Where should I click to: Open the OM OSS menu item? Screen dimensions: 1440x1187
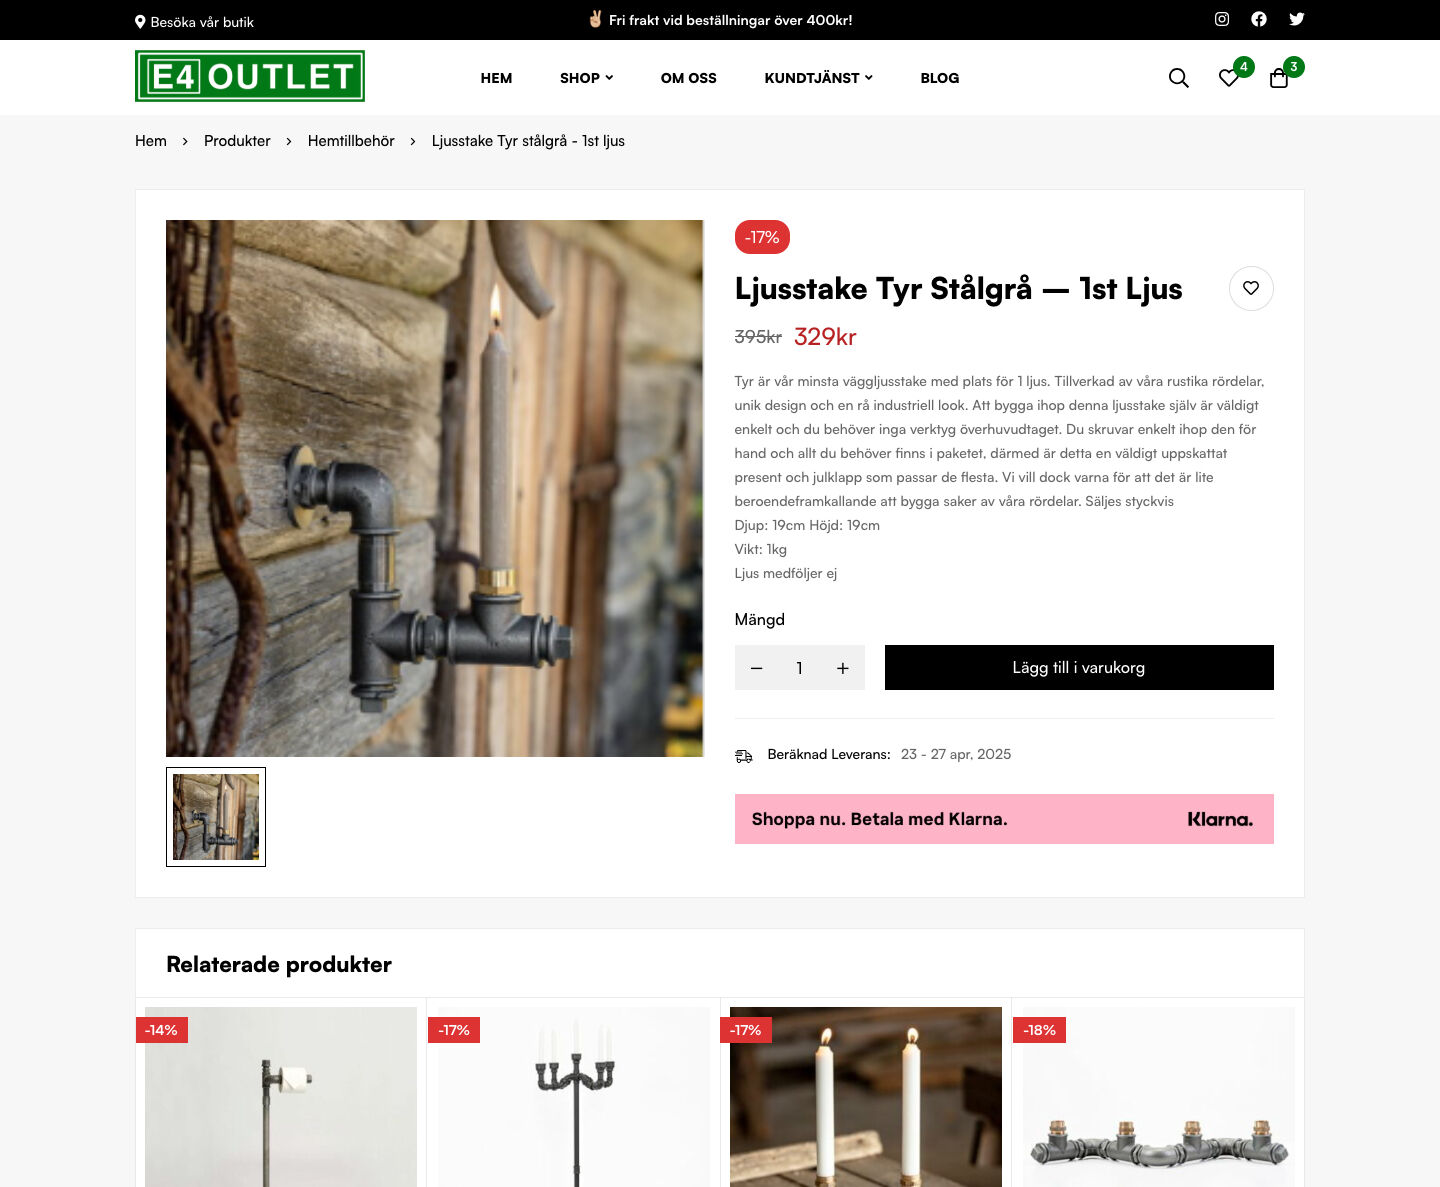[689, 78]
